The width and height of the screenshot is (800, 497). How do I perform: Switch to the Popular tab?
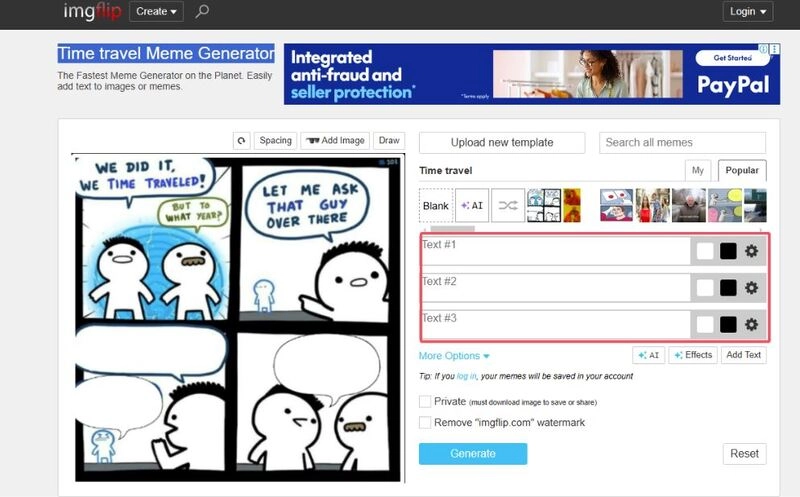(742, 170)
